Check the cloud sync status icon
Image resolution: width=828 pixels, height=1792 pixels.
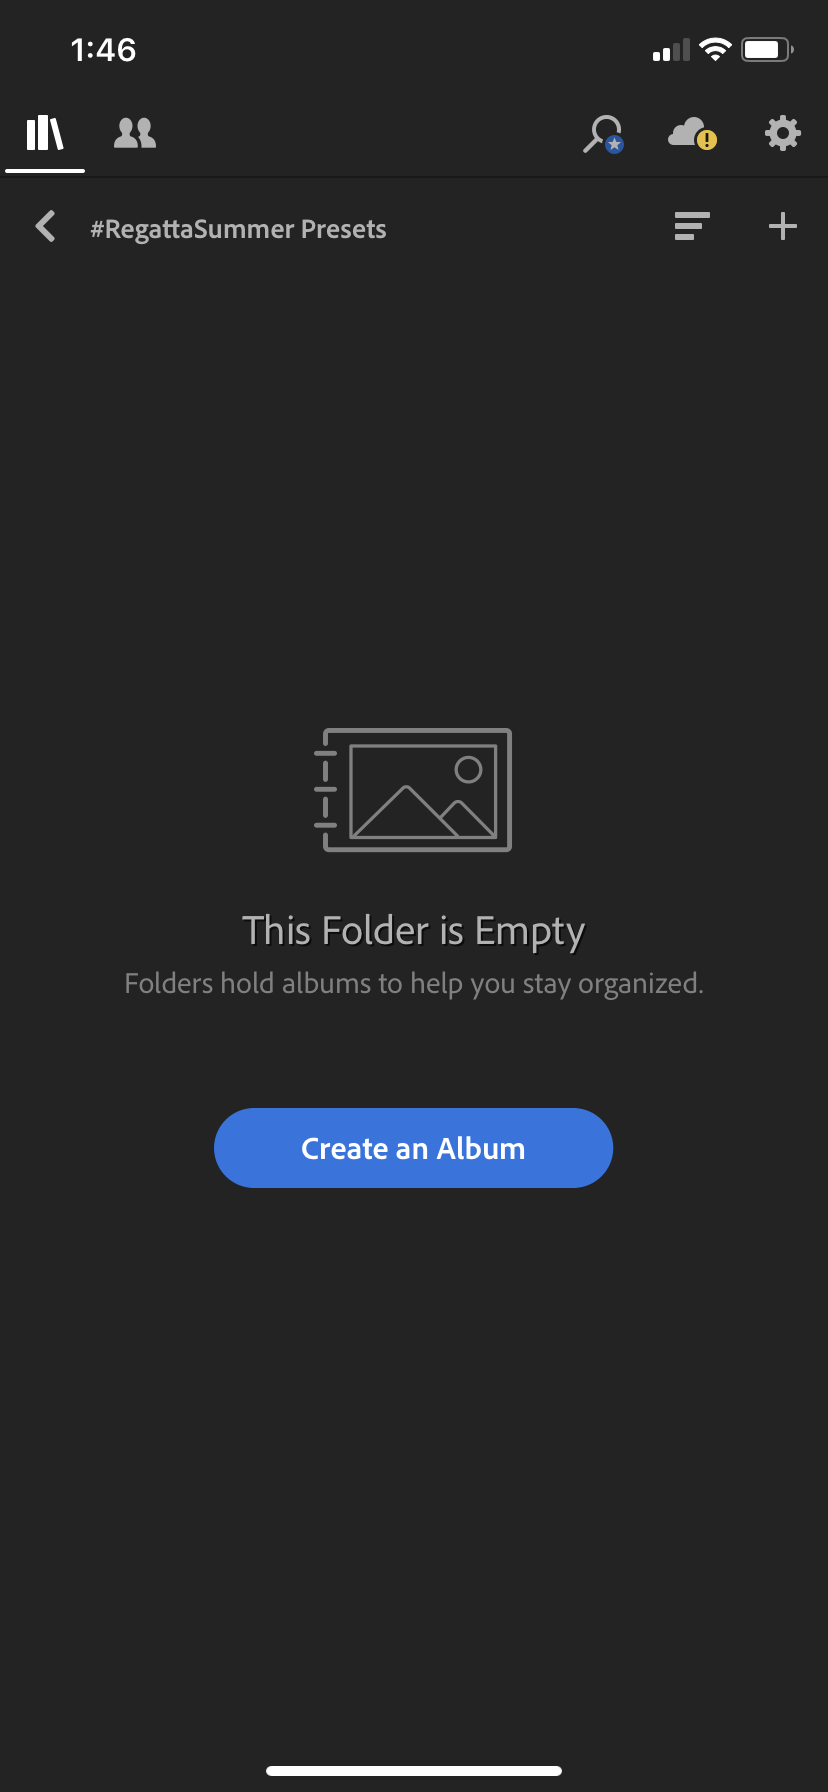[x=692, y=133]
